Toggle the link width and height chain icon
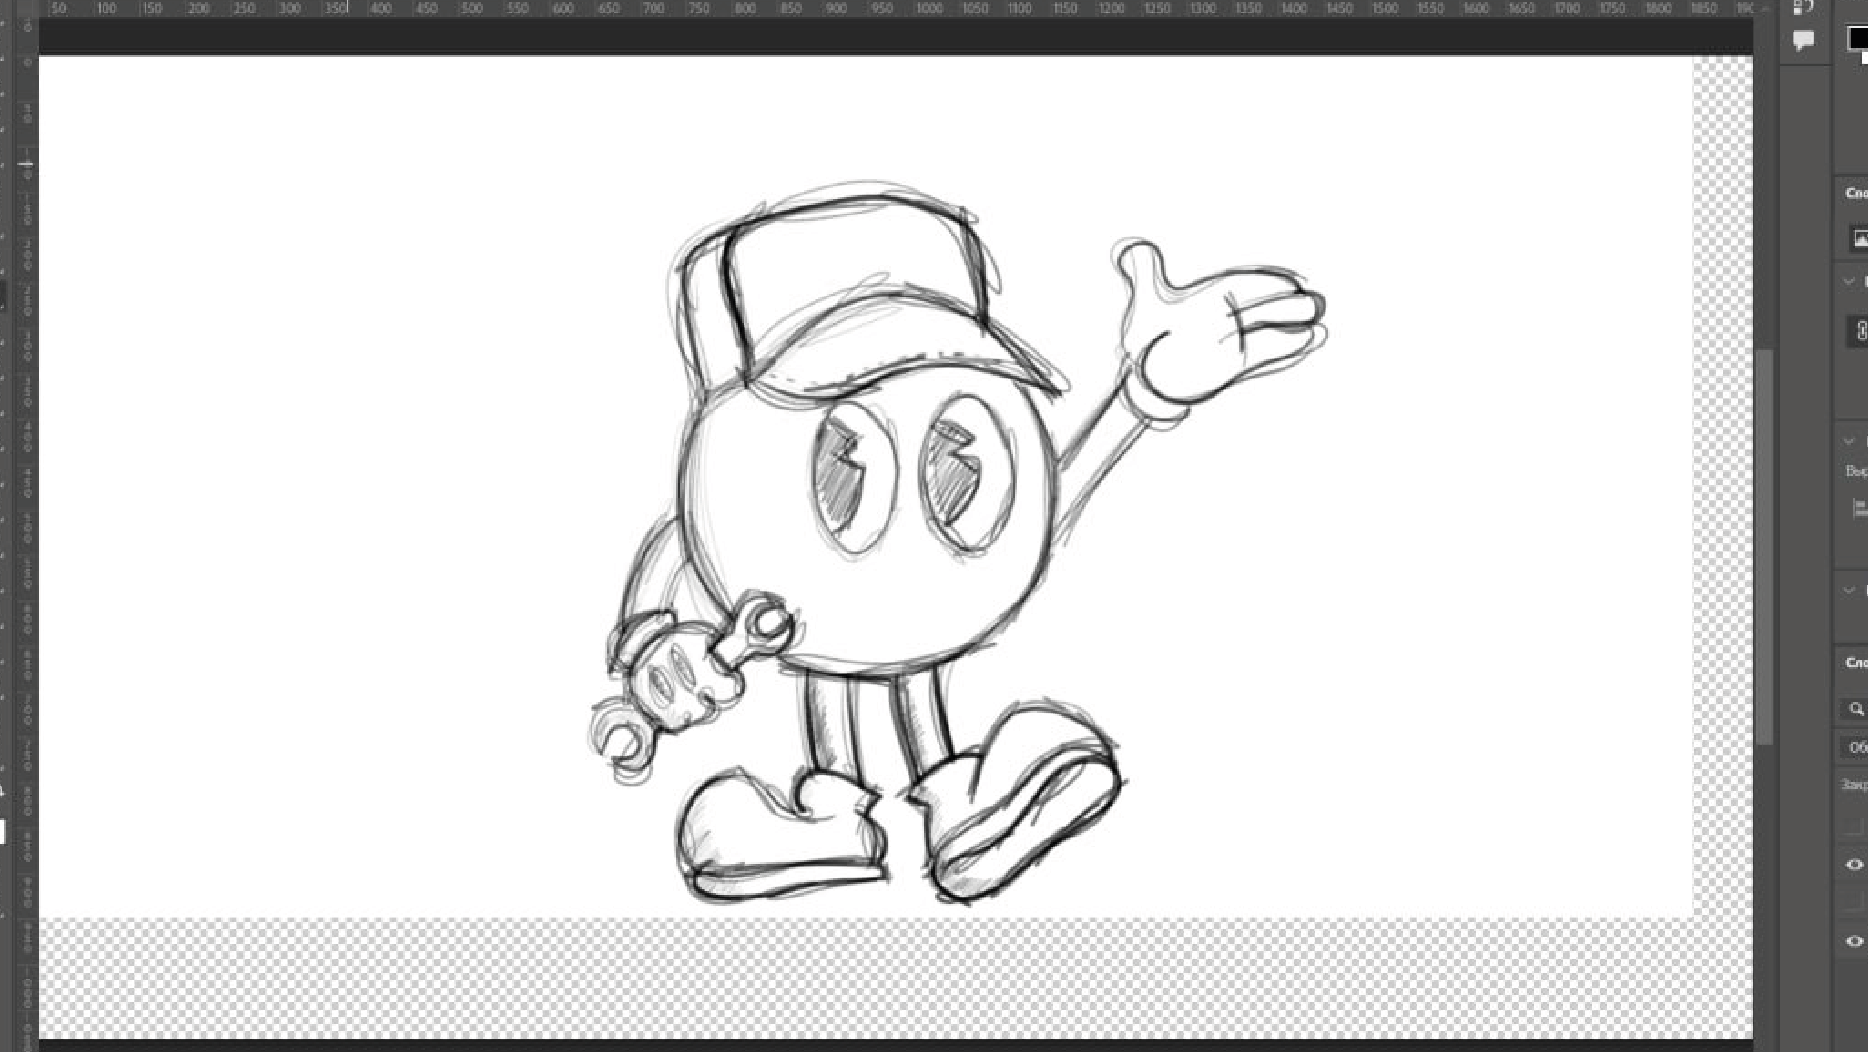The width and height of the screenshot is (1868, 1052). [x=1860, y=330]
